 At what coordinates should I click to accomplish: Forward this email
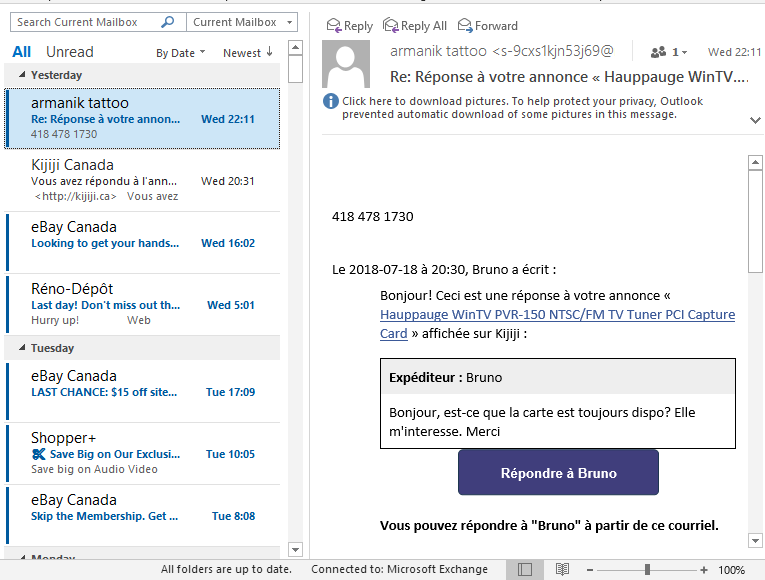point(487,26)
